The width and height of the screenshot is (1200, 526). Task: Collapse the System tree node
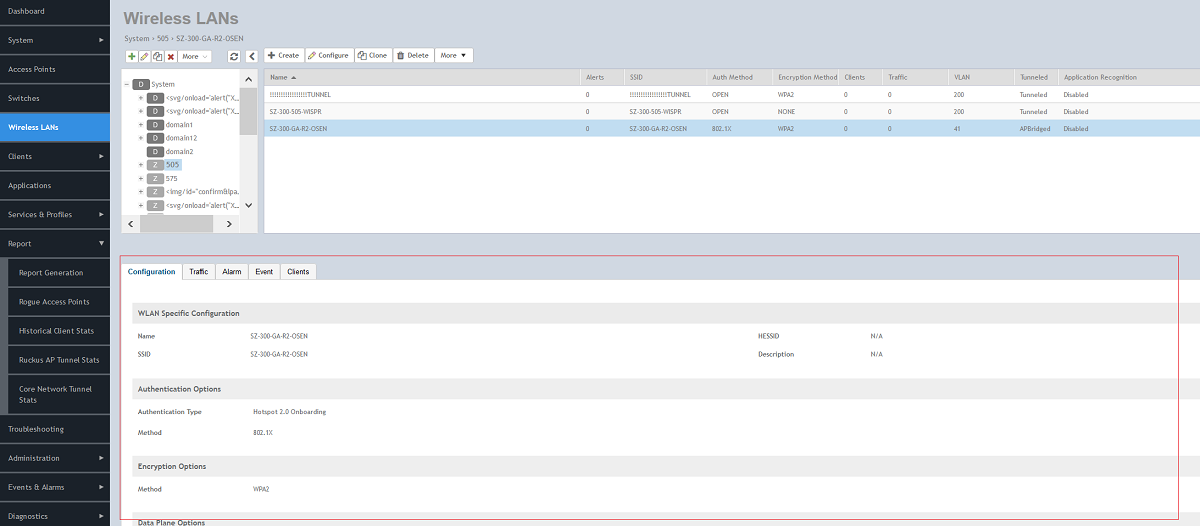point(126,85)
